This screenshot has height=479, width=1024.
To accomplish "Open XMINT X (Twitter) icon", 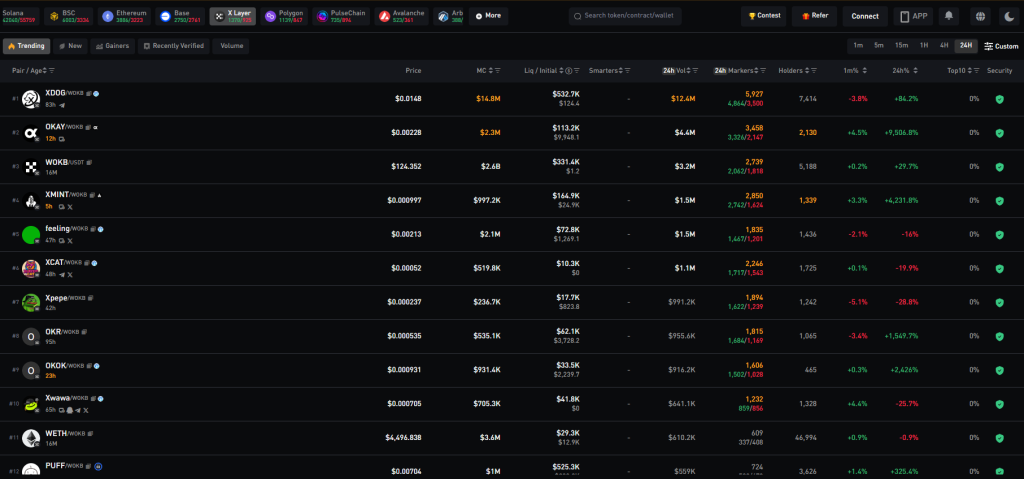I will pyautogui.click(x=70, y=207).
